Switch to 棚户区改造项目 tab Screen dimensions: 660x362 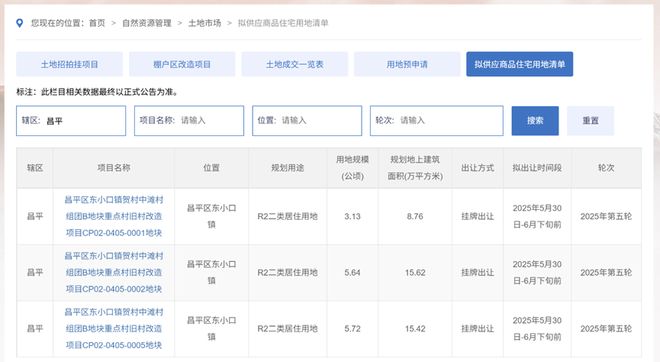pyautogui.click(x=182, y=64)
